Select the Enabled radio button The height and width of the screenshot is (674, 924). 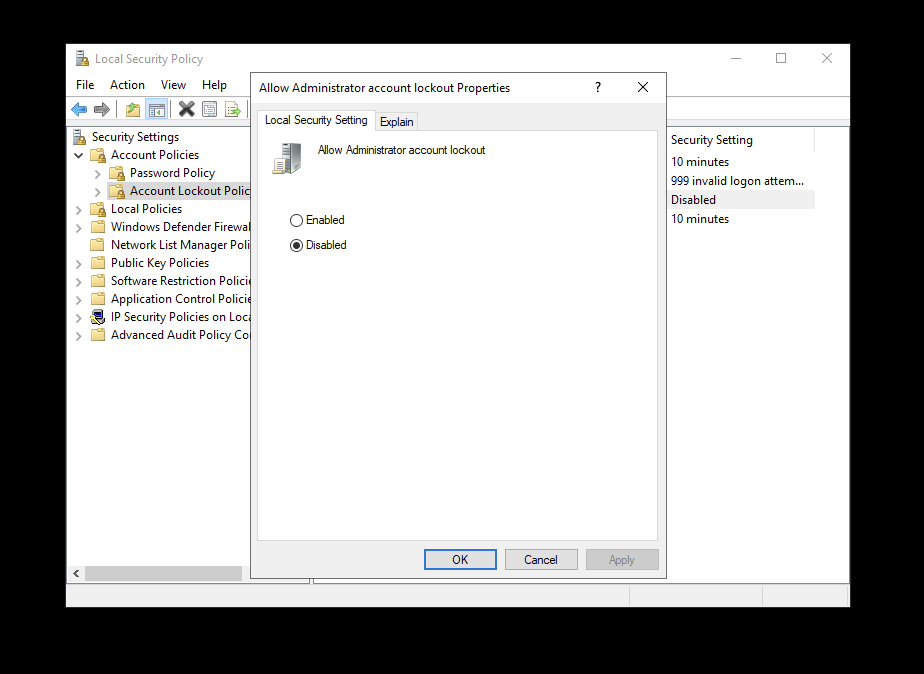pos(296,220)
